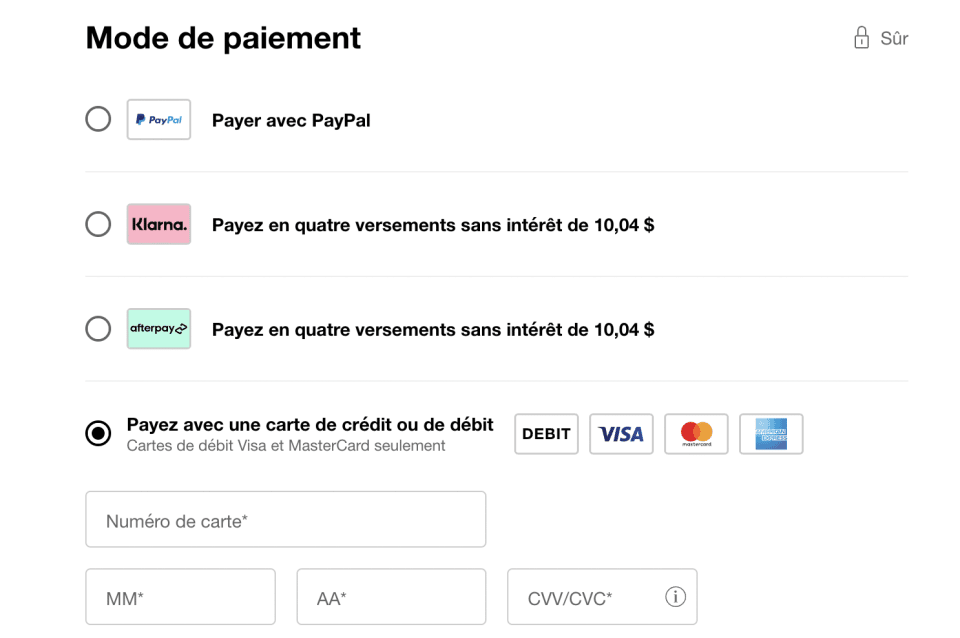Click the Klarna four-payments label text
960x638 pixels.
tap(433, 225)
